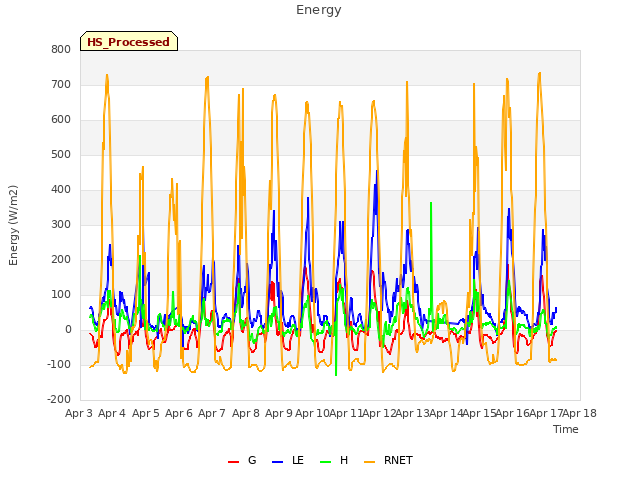The width and height of the screenshot is (640, 480).
Task: Click the -100 y-axis tick label
Action: click(x=59, y=364)
